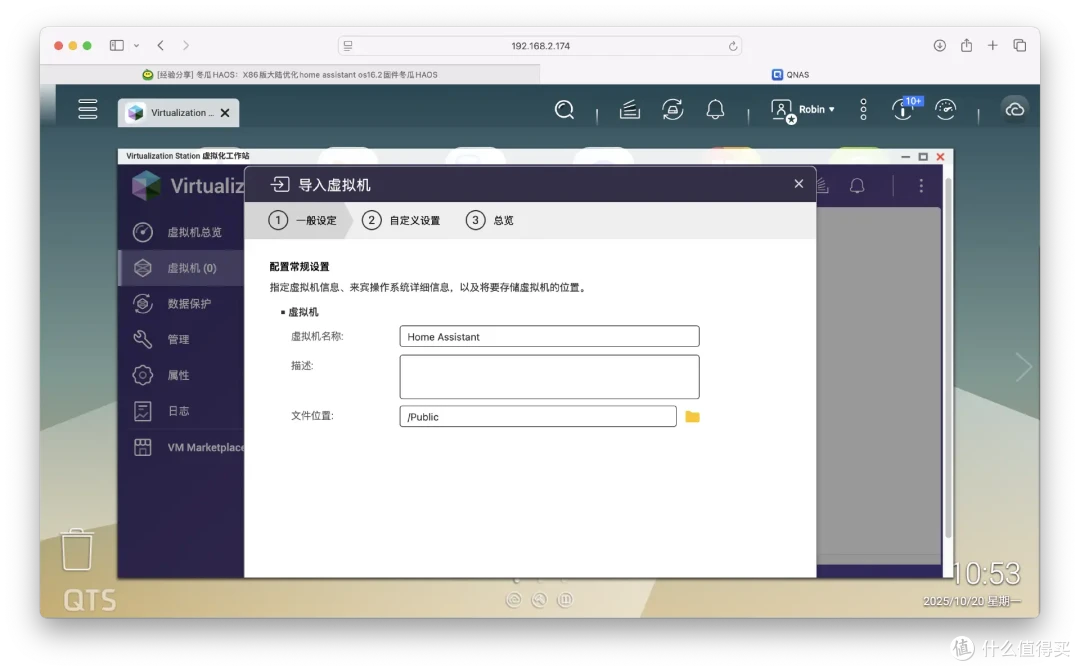
Task: Expand the Safari sidebar dropdown chevron
Action: click(x=136, y=45)
